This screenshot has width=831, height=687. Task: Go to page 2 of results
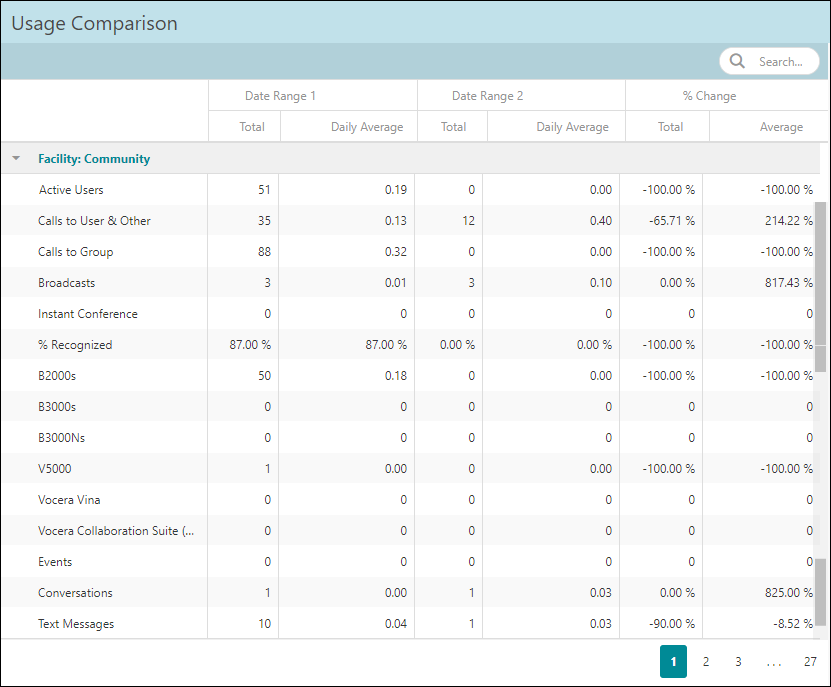(x=706, y=661)
